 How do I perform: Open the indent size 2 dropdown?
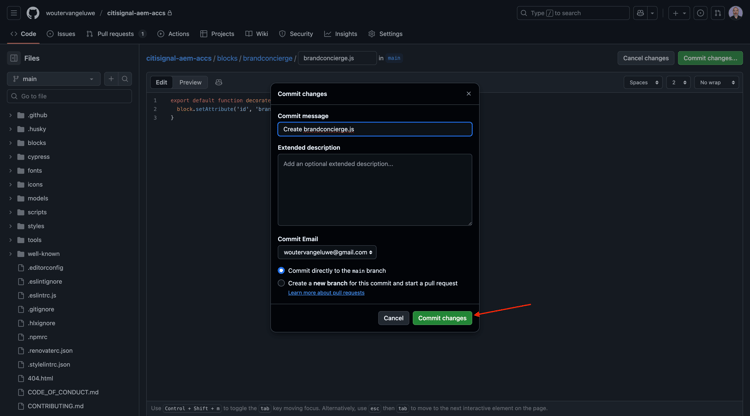click(678, 82)
